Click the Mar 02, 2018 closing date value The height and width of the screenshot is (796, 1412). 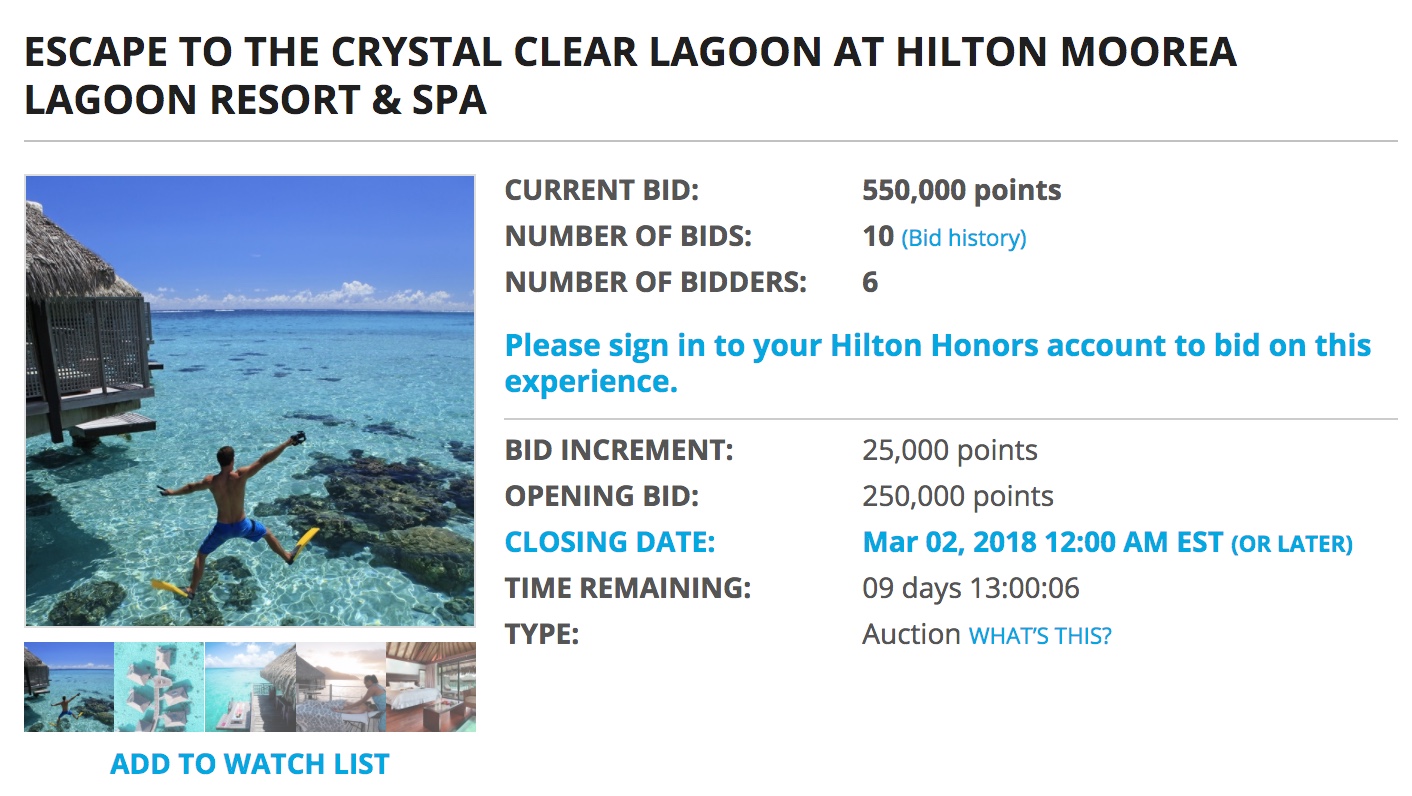point(1042,542)
